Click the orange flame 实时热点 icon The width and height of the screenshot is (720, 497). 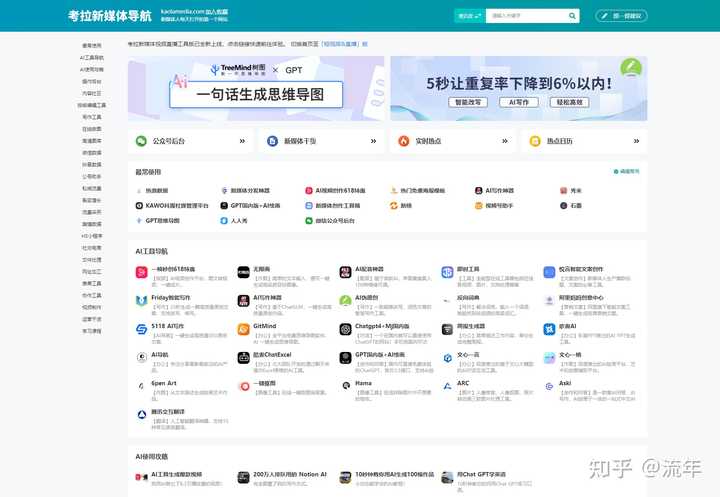pos(404,141)
